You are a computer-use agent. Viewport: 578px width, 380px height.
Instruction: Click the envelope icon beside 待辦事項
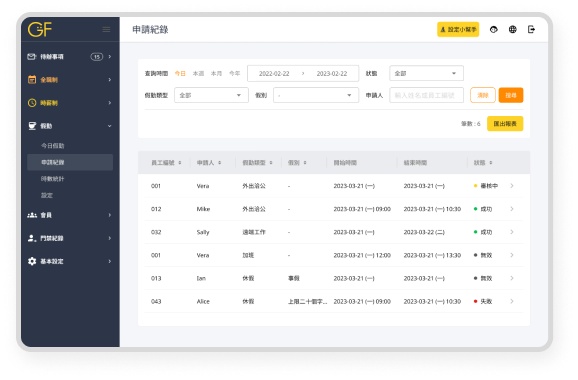[x=32, y=56]
